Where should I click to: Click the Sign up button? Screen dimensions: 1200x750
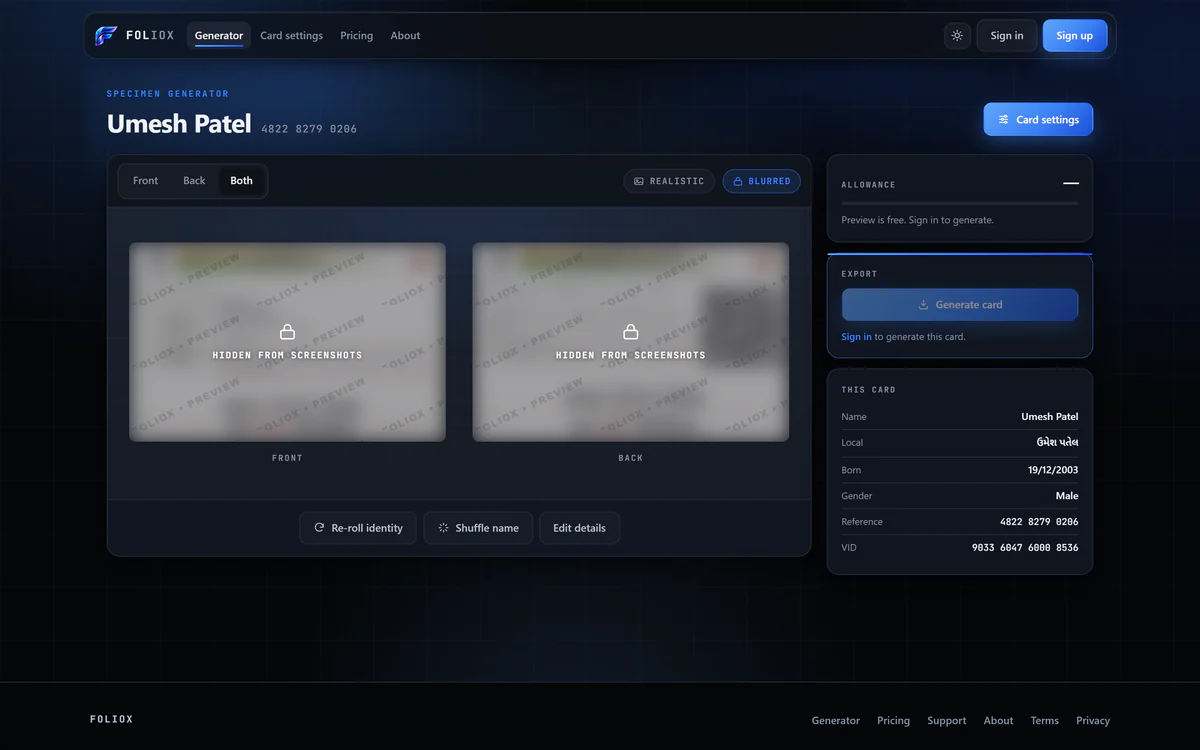1075,36
